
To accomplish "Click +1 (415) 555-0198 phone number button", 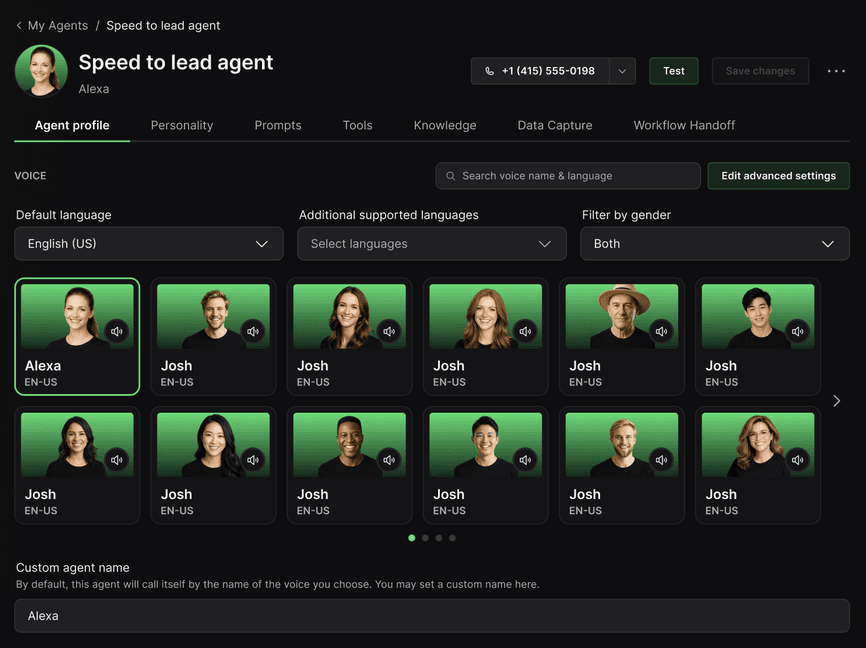I will click(x=540, y=71).
